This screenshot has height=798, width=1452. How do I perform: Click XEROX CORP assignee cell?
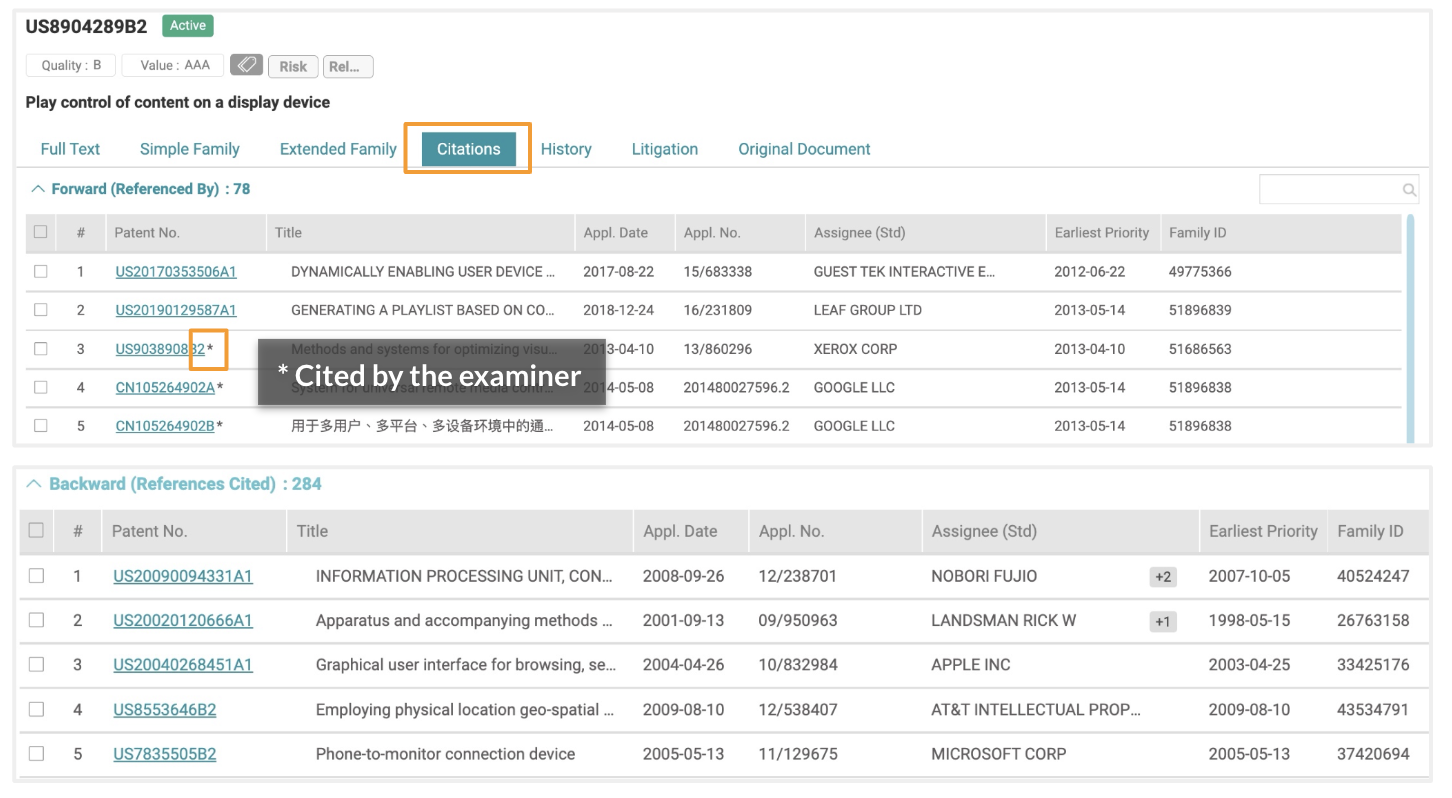point(855,349)
